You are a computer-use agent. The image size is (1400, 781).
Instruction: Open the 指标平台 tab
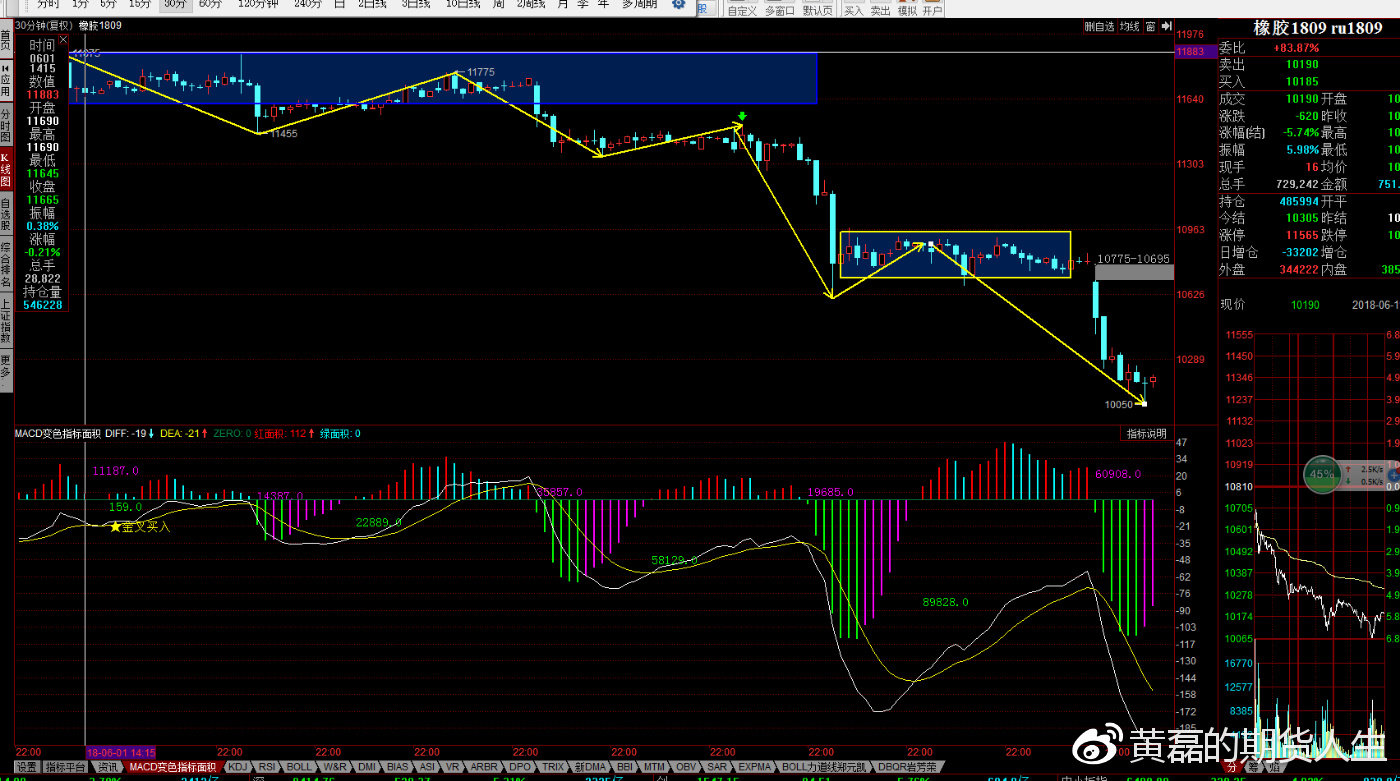[x=66, y=767]
